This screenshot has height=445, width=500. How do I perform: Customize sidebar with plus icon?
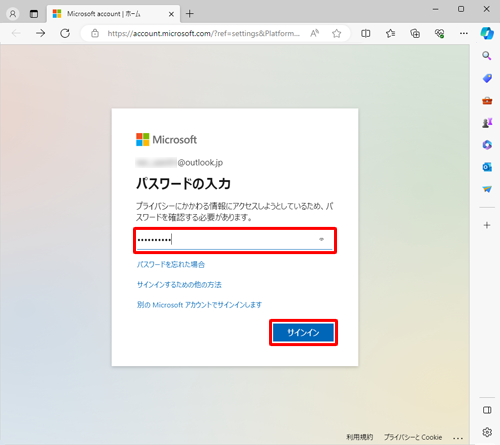[x=487, y=225]
